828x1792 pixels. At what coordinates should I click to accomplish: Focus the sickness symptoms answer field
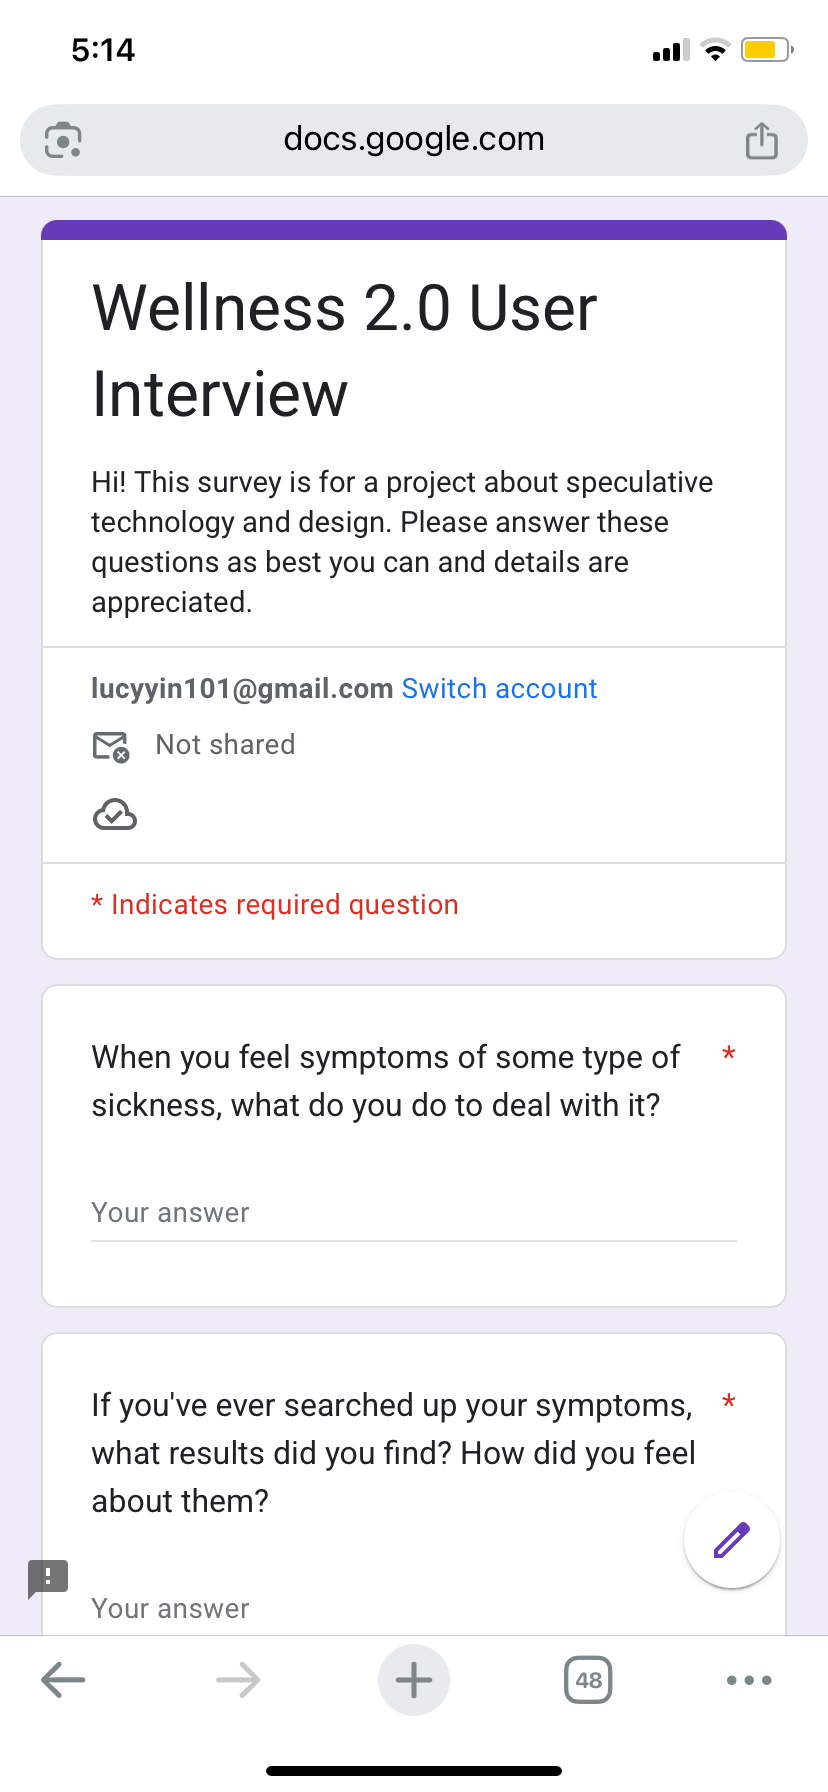coord(414,1214)
